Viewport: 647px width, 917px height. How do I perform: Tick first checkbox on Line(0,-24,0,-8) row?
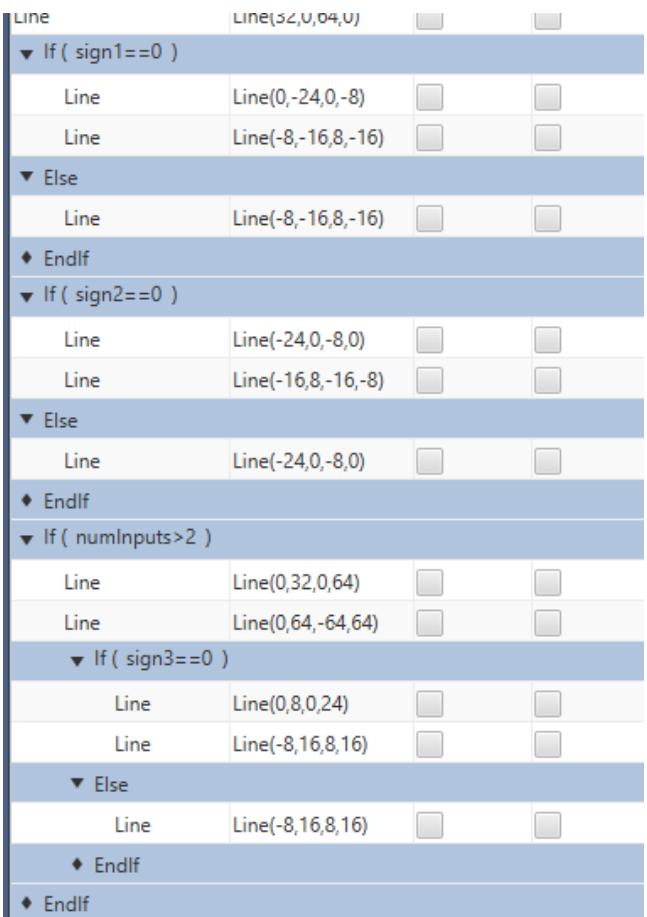[428, 97]
